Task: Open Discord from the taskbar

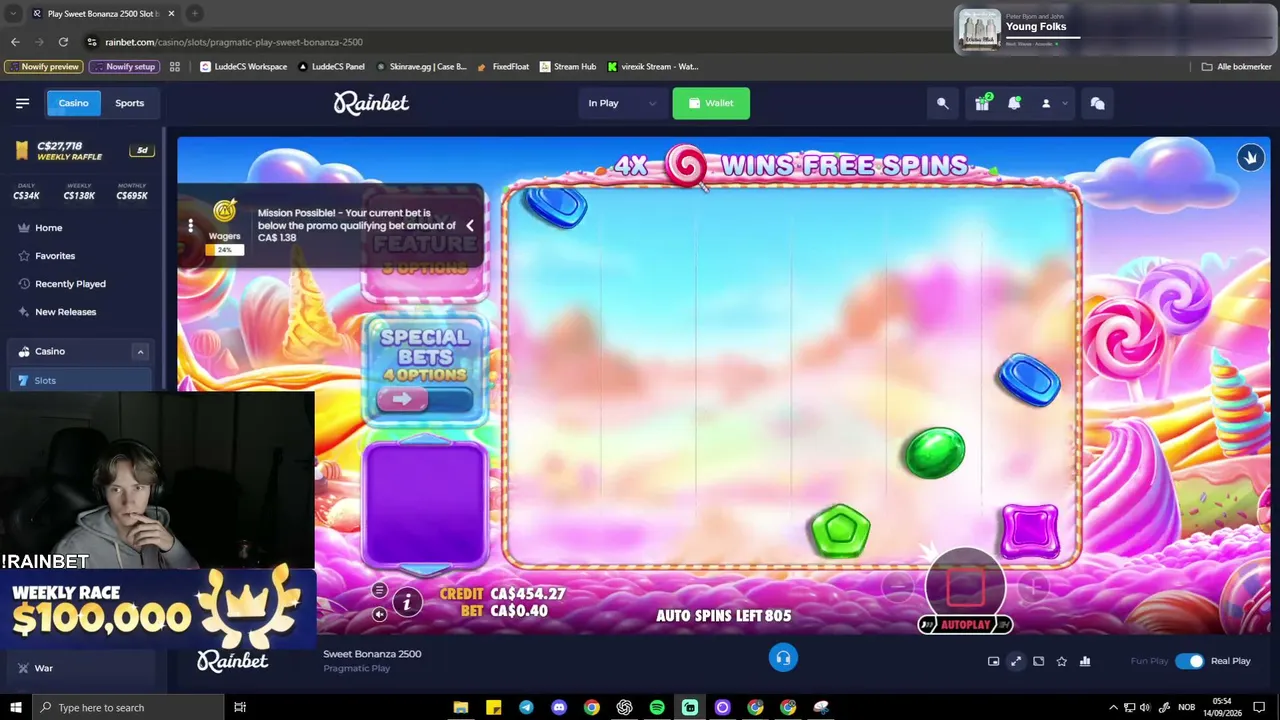Action: pos(559,707)
